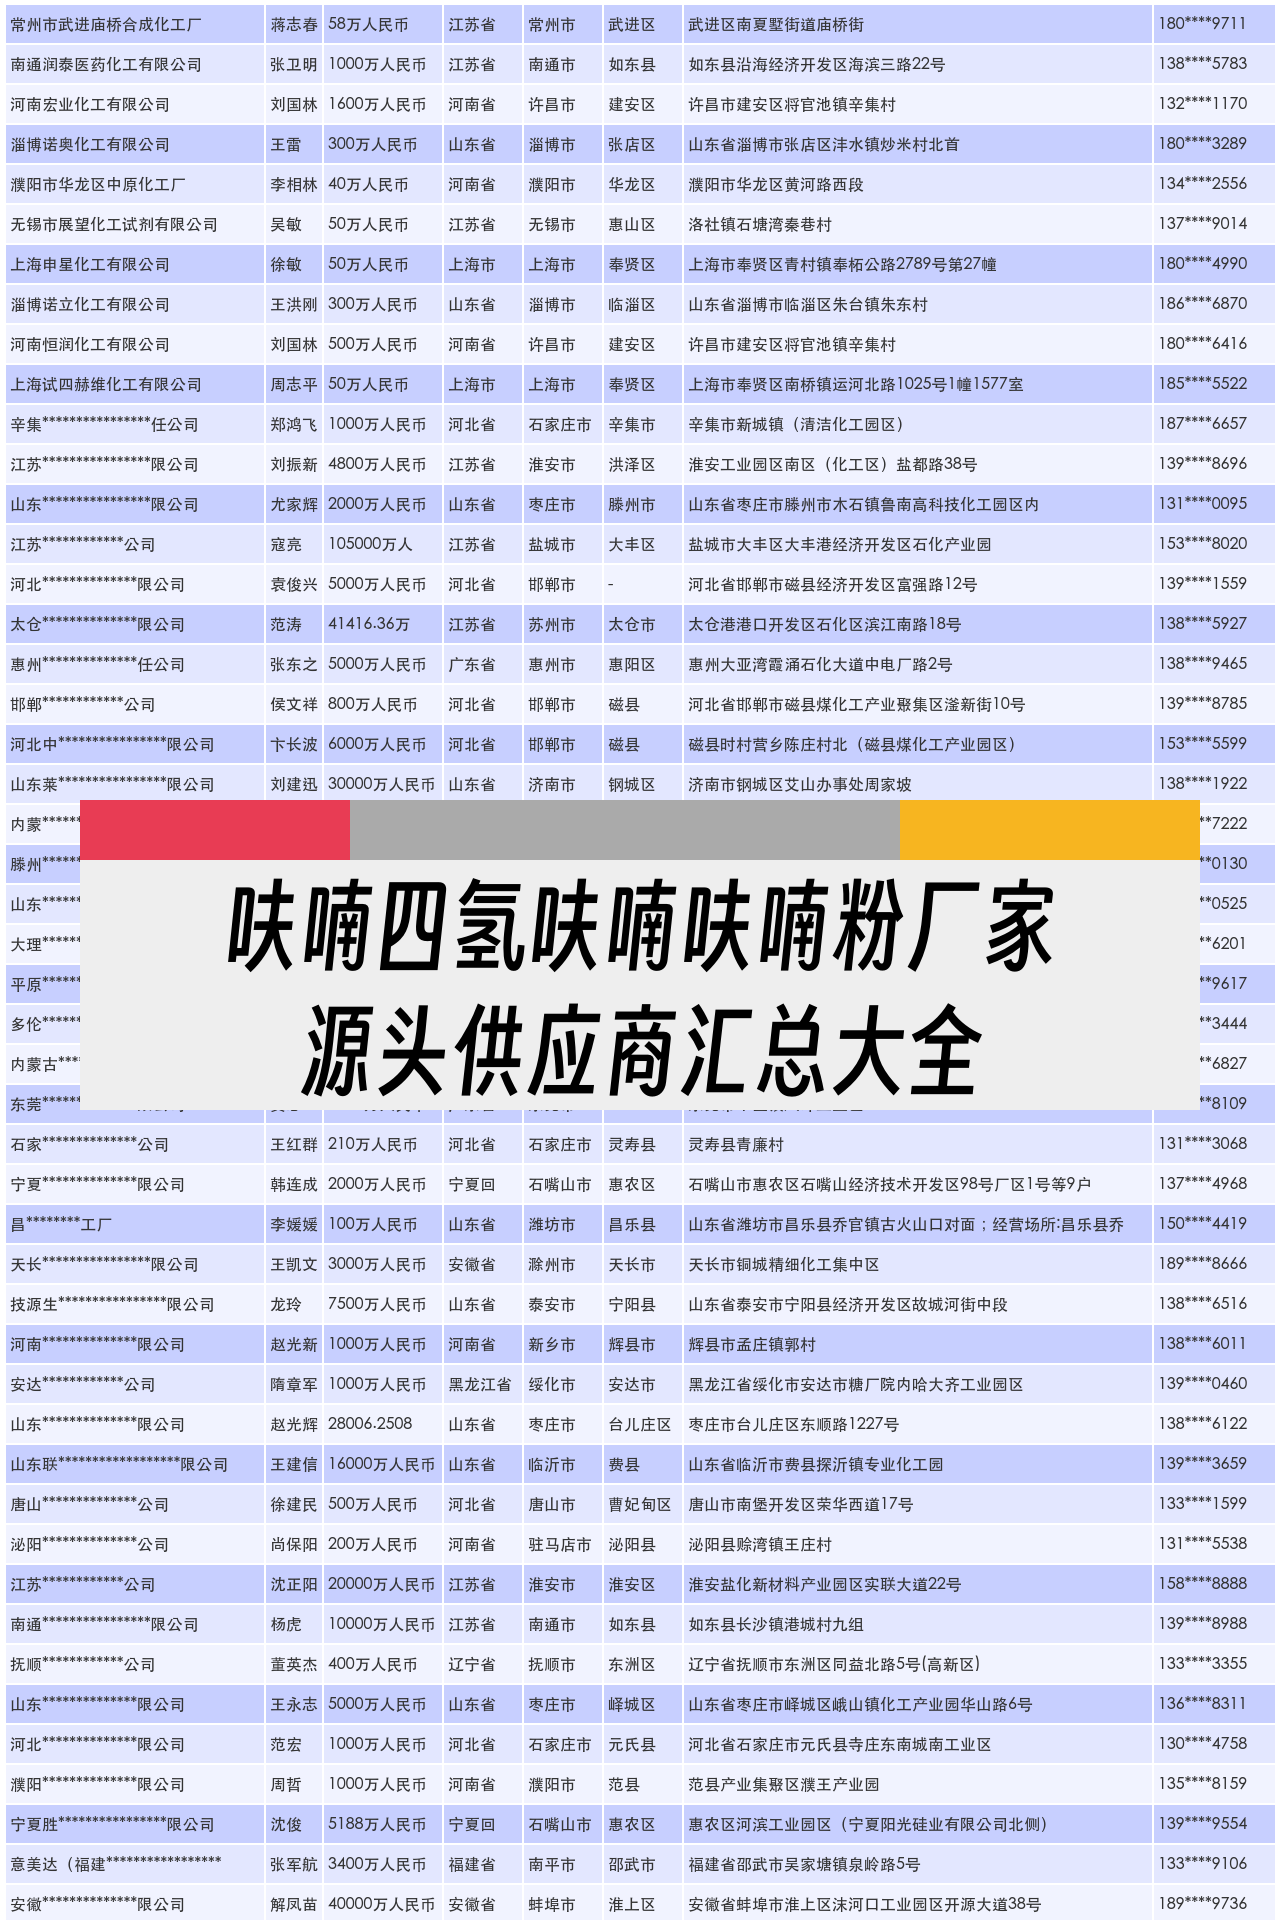1280x1920 pixels.
Task: Select the 上海申星化工有限公司 row name
Action: pos(90,264)
